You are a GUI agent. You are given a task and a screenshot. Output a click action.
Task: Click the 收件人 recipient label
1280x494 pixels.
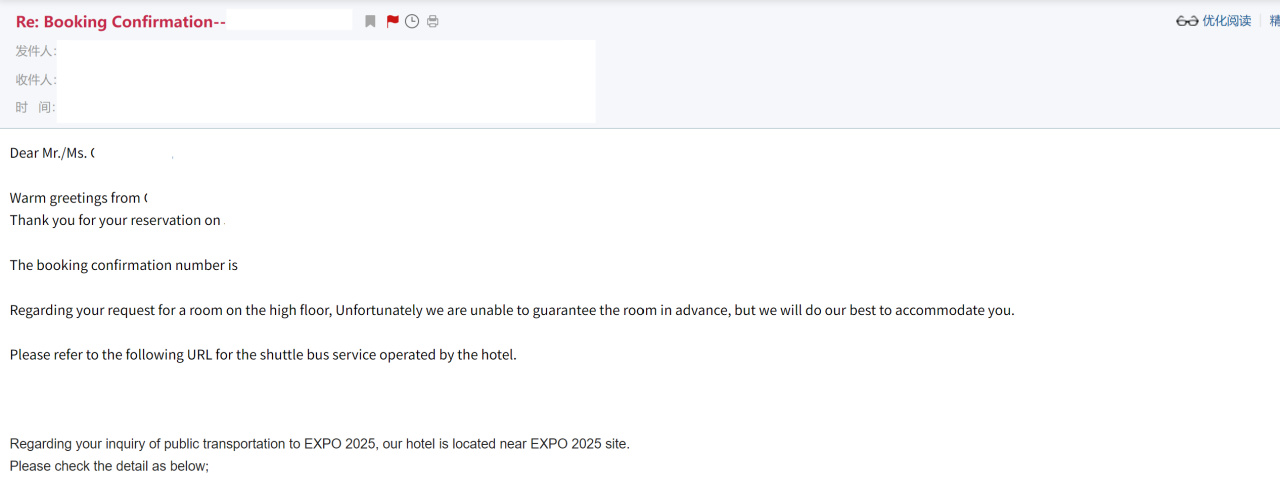(x=36, y=79)
